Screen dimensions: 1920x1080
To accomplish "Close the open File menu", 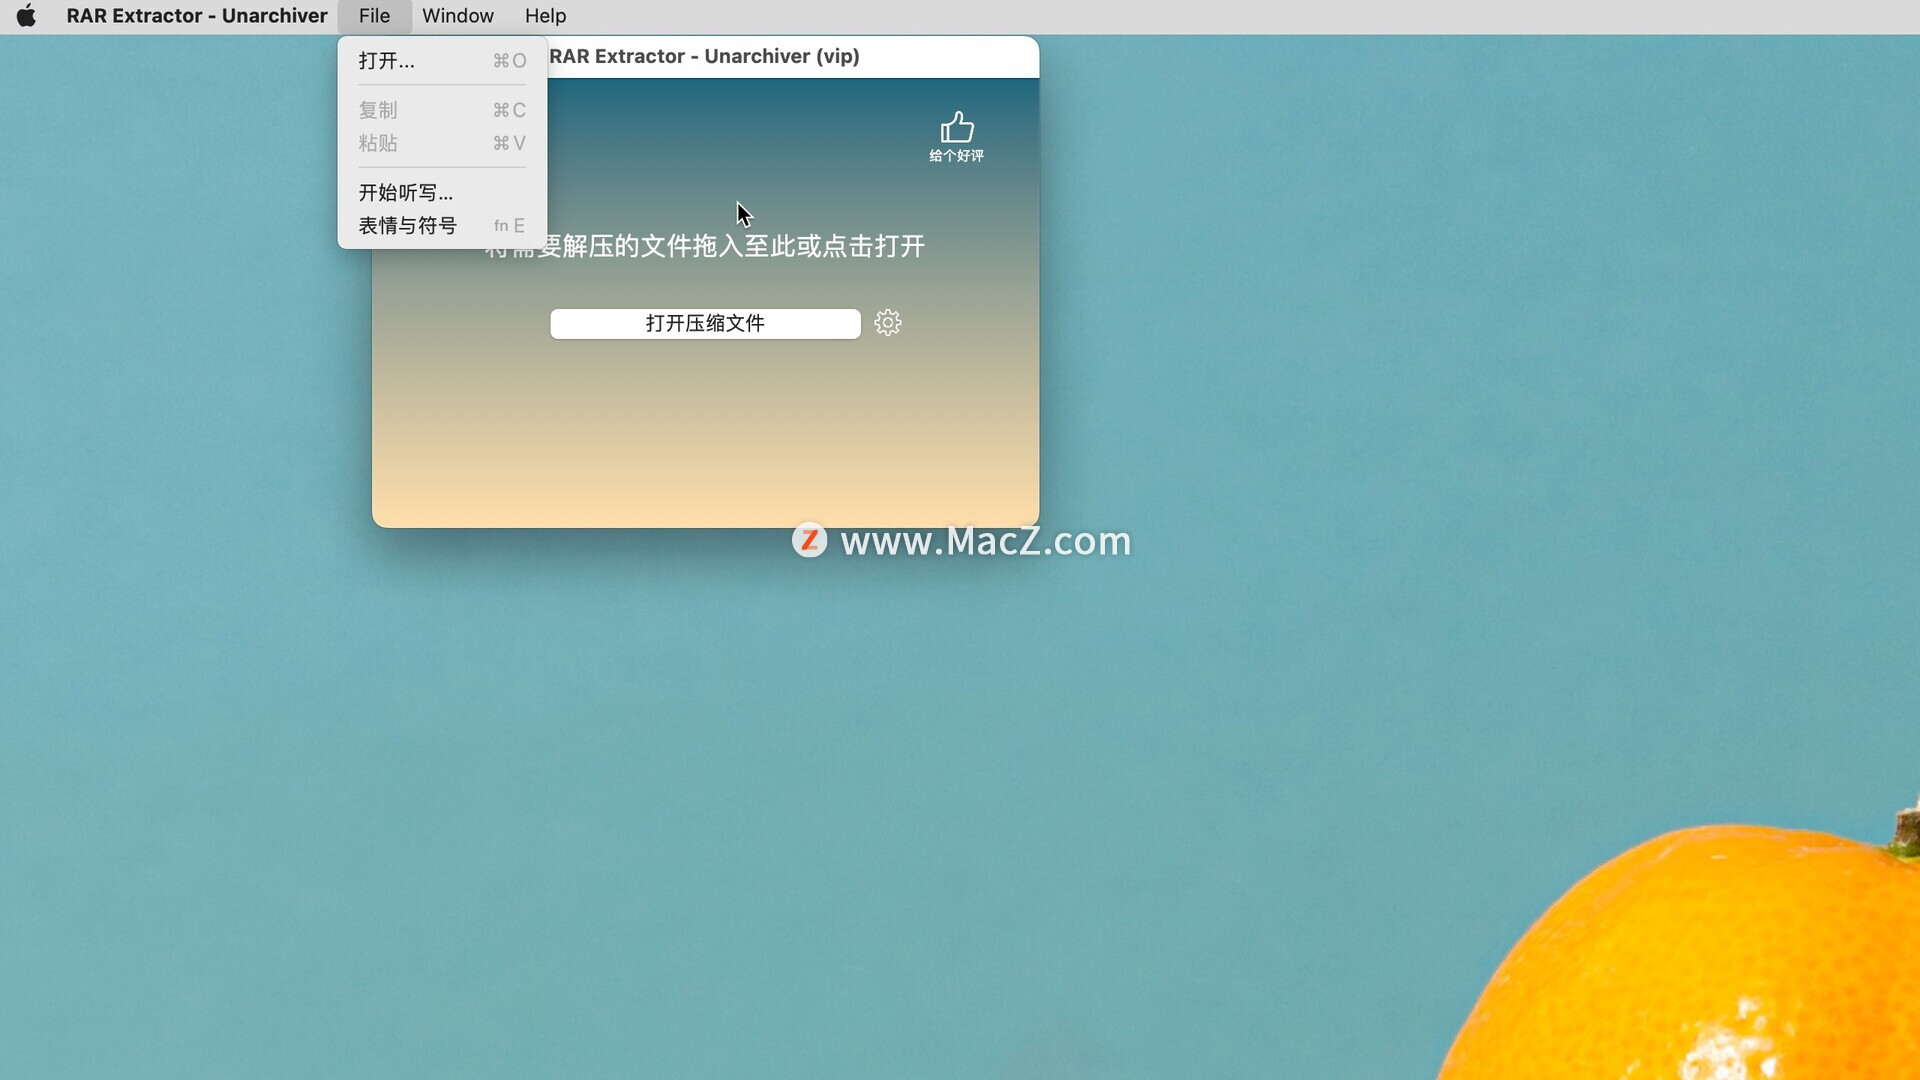I will tap(374, 16).
